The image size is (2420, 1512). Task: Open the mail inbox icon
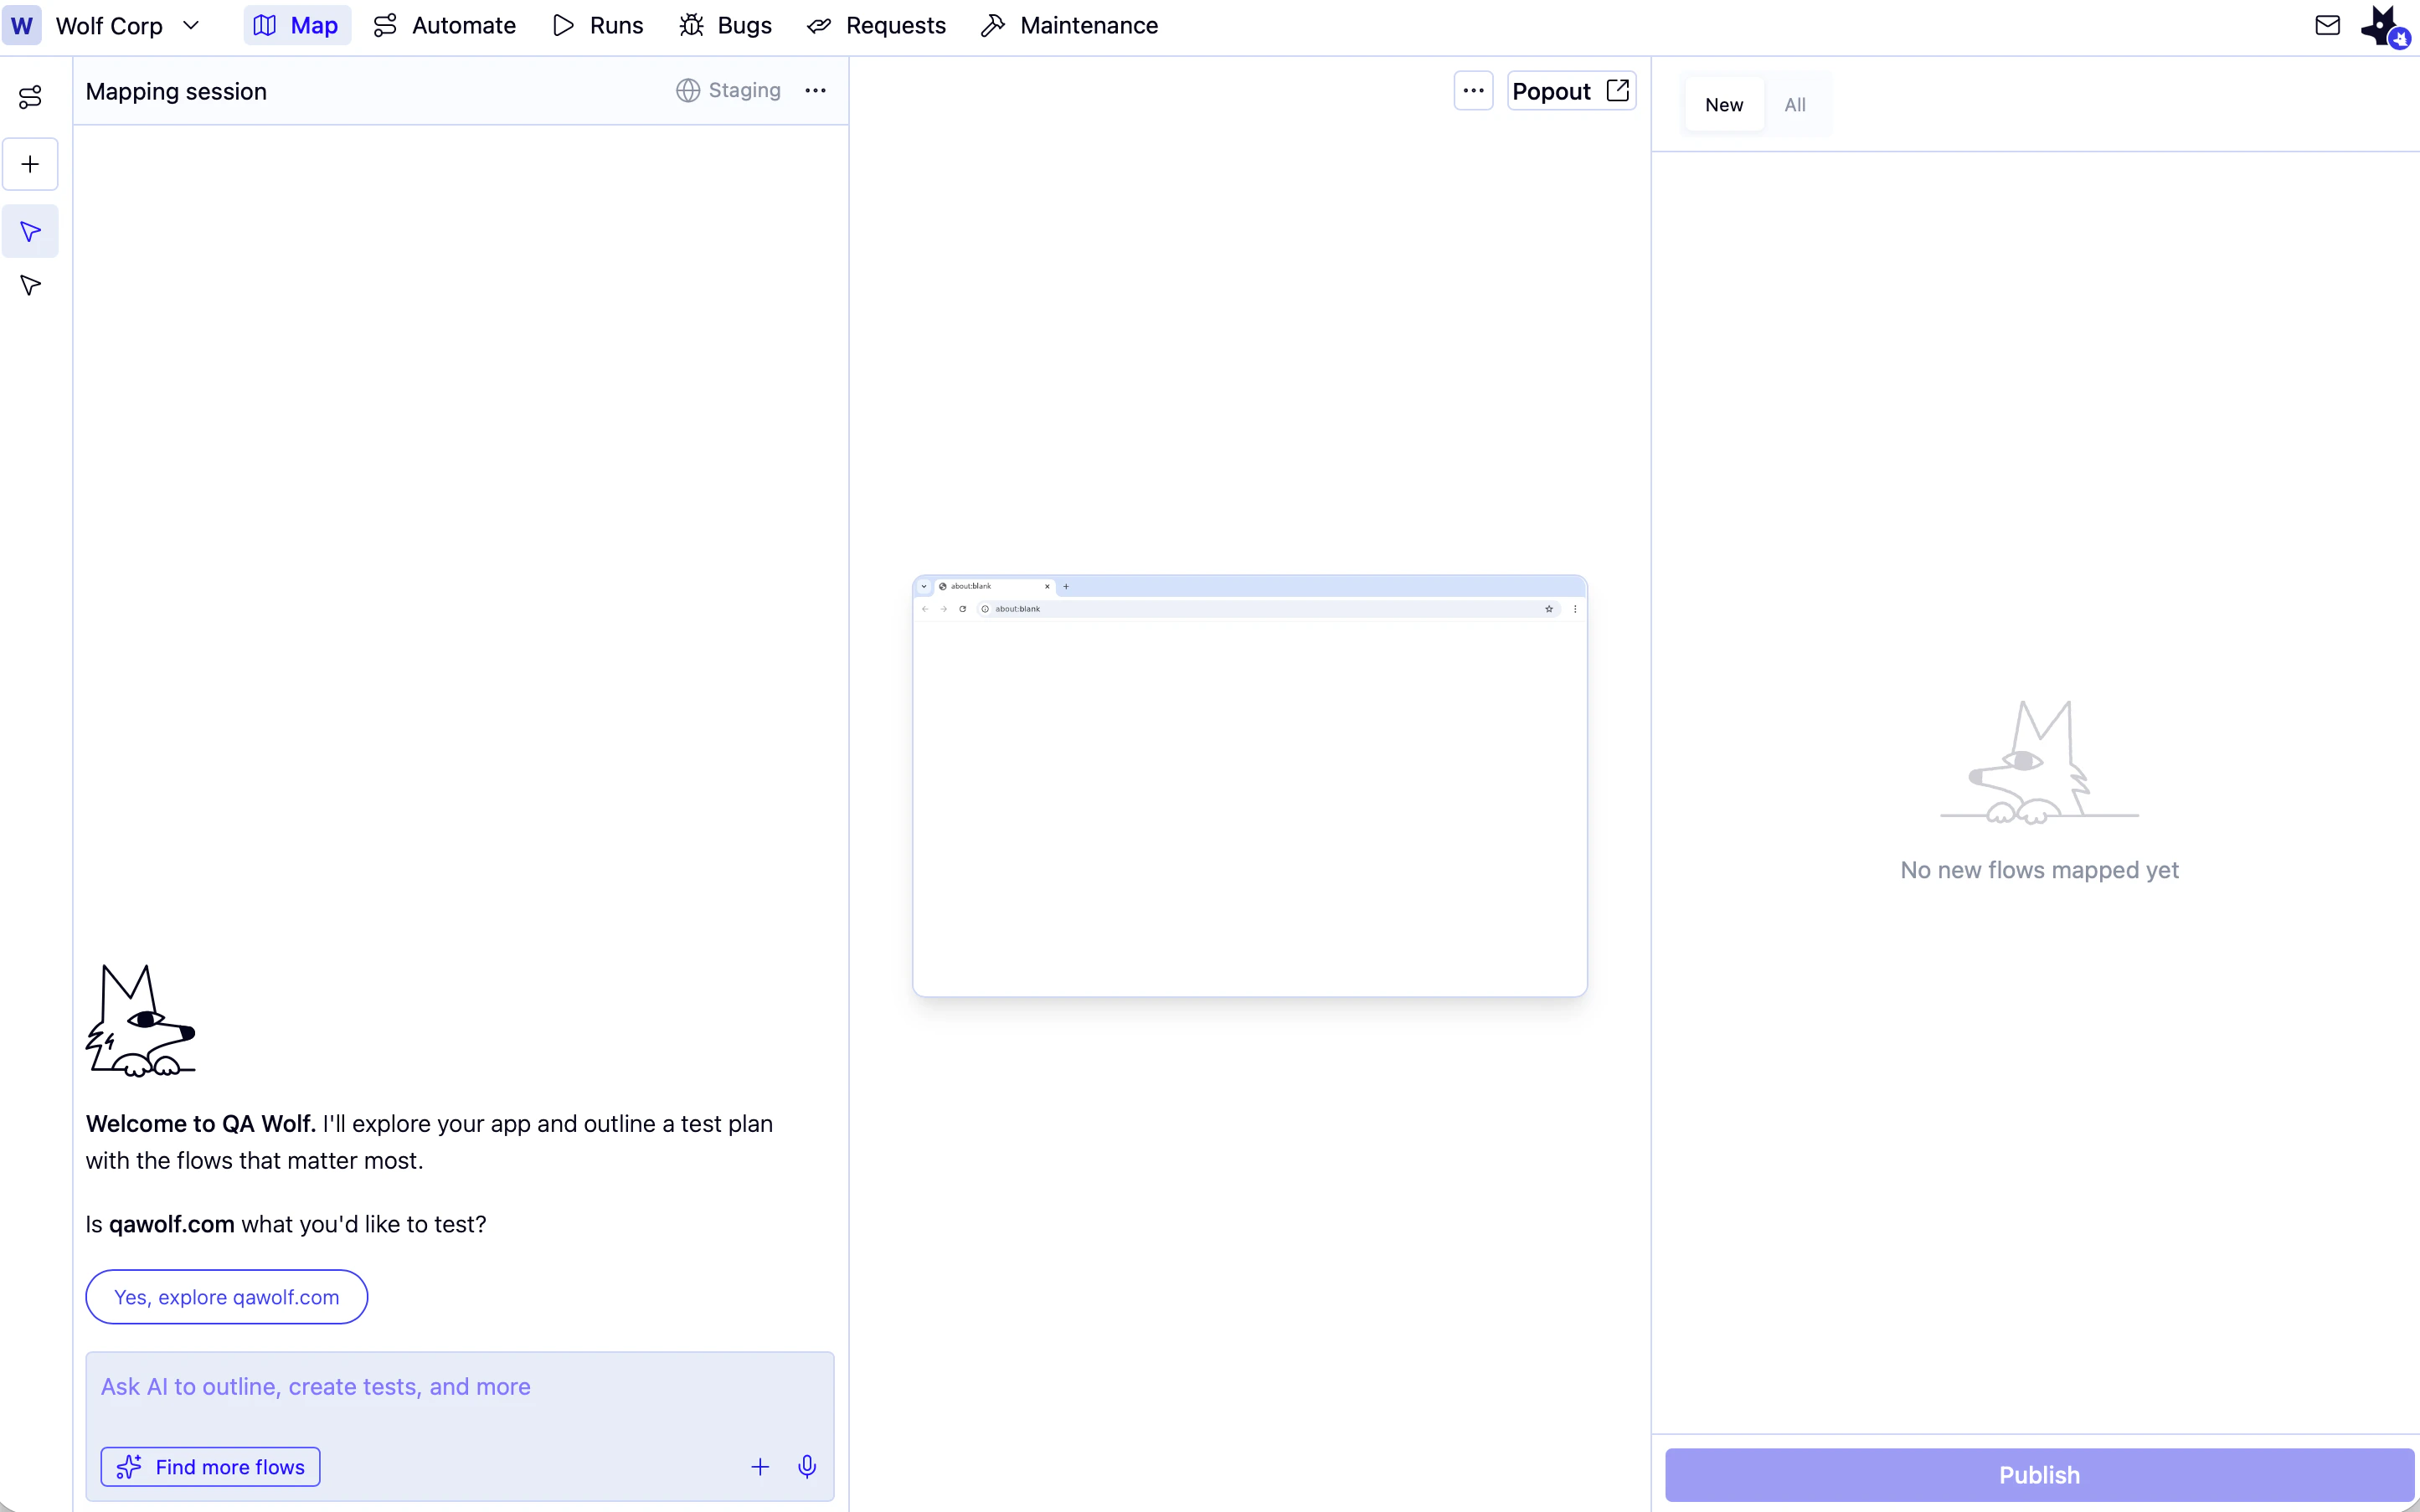pyautogui.click(x=2327, y=26)
